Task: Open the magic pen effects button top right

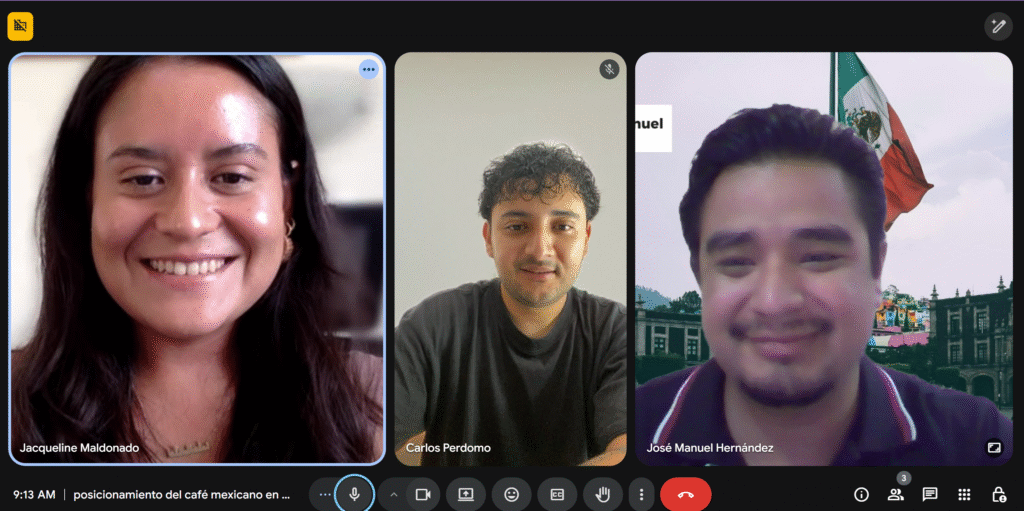Action: [998, 26]
